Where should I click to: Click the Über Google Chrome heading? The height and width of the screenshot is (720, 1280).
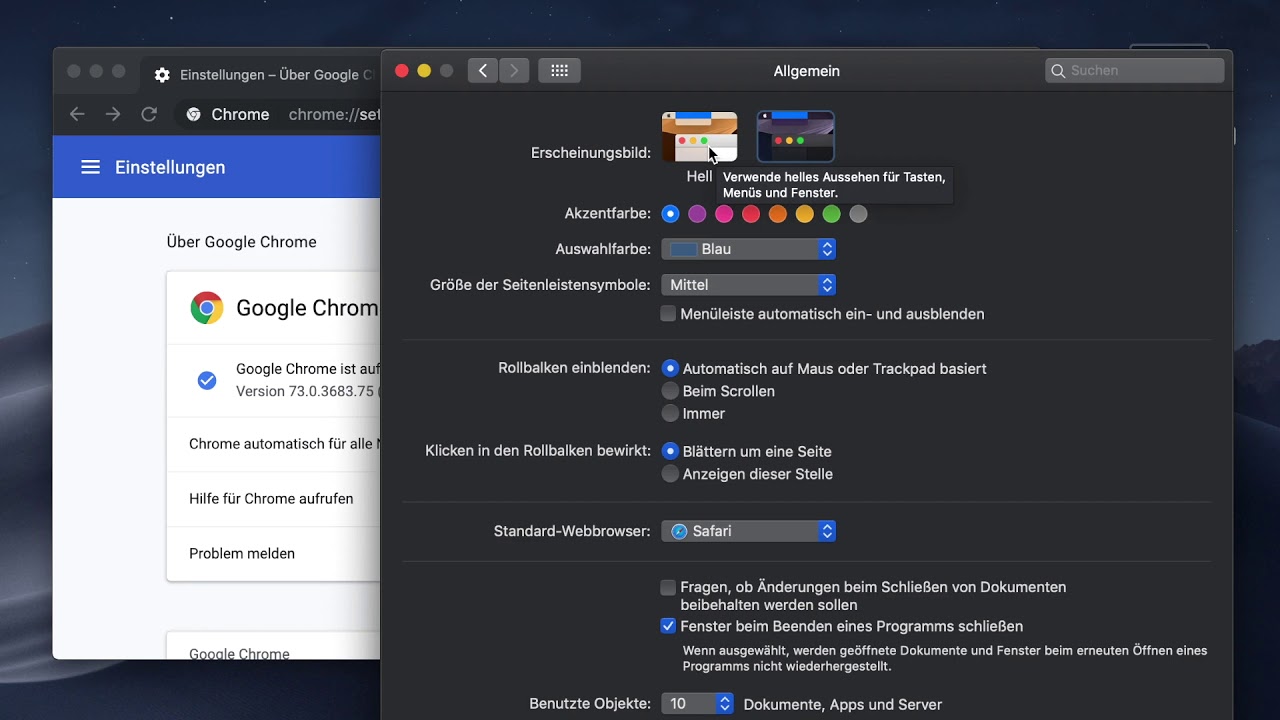(x=241, y=242)
